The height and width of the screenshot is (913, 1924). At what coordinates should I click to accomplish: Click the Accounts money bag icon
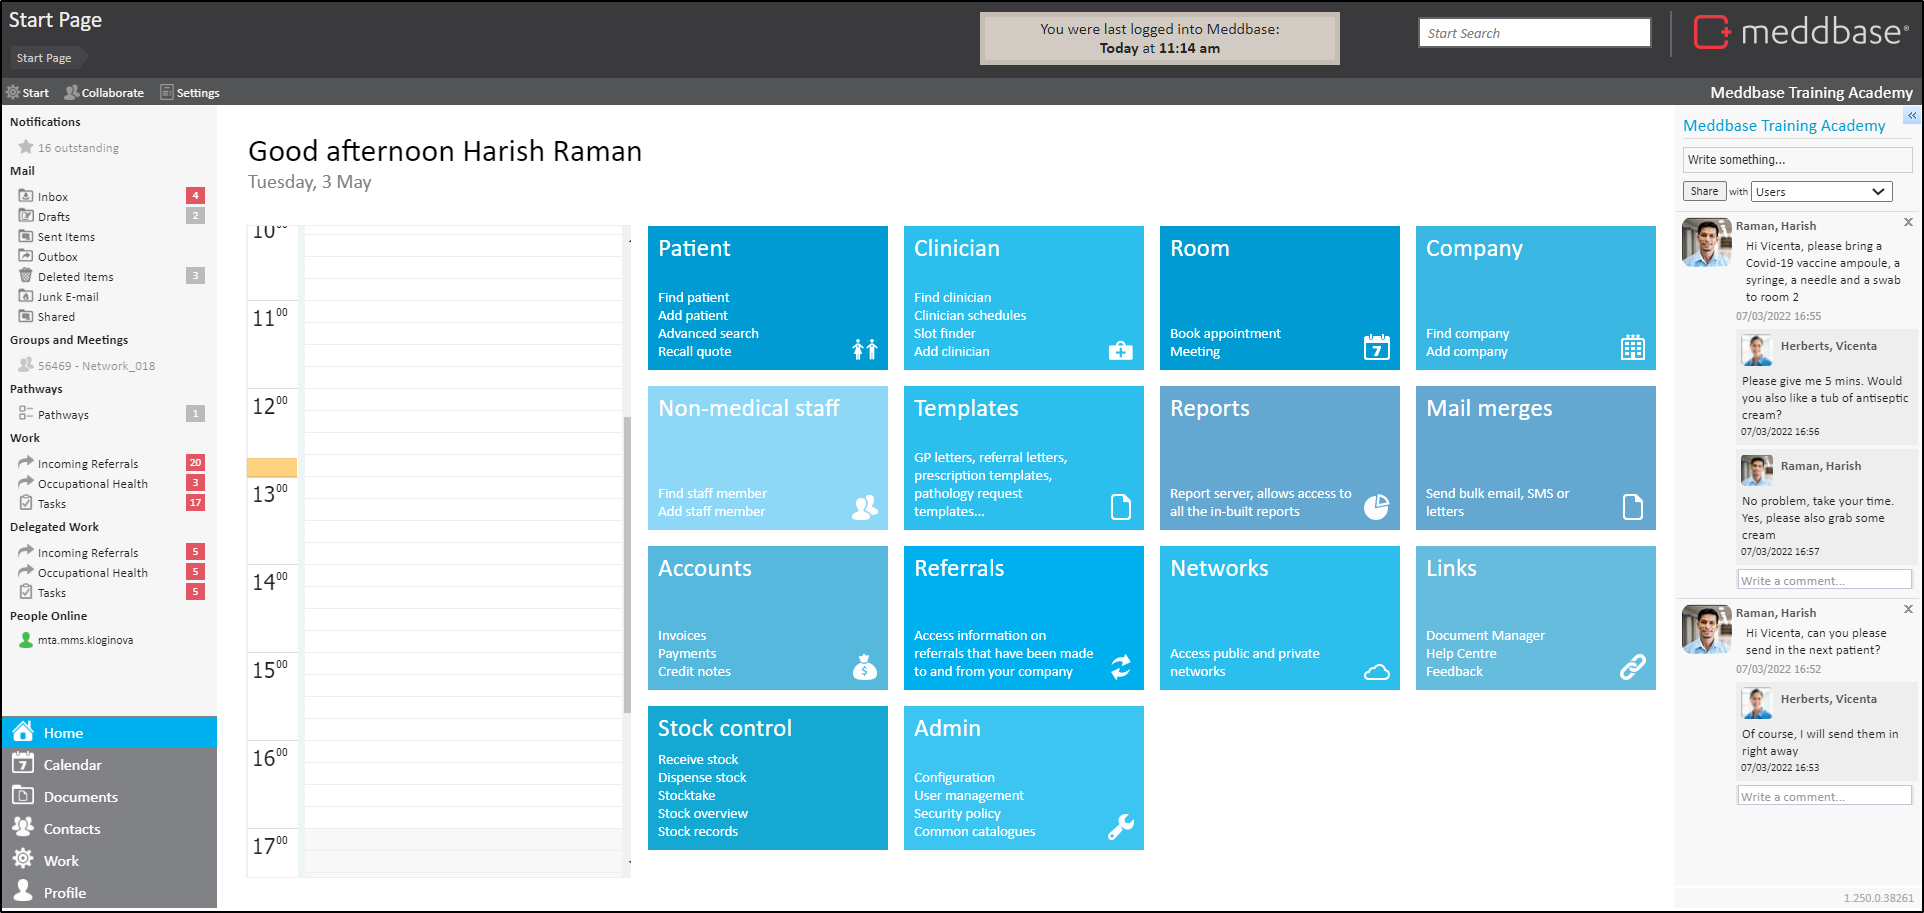tap(864, 667)
